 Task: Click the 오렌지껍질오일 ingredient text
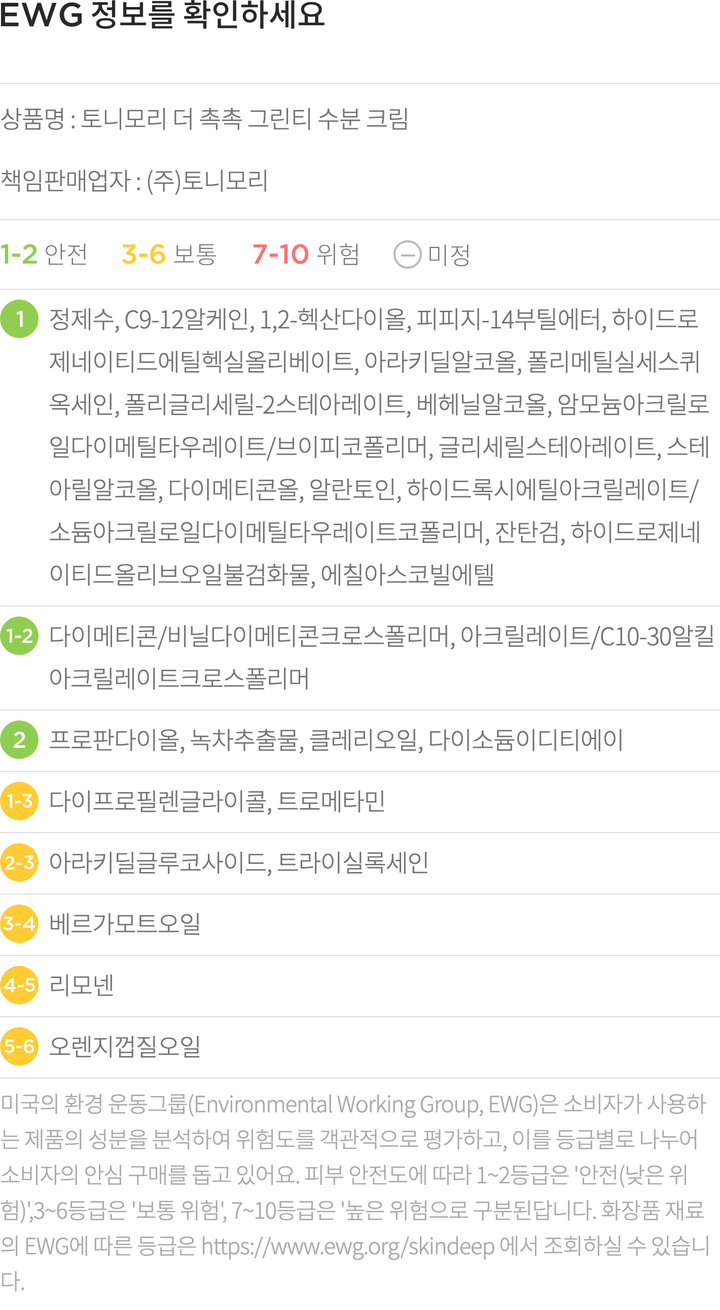(x=125, y=1047)
